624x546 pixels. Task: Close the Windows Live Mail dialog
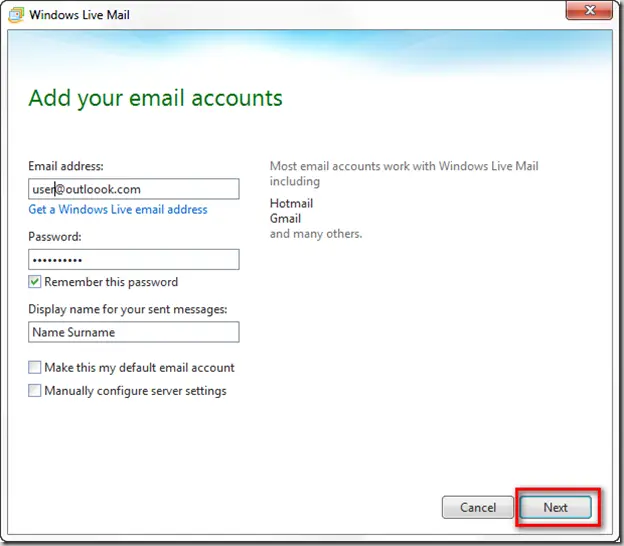pos(589,10)
